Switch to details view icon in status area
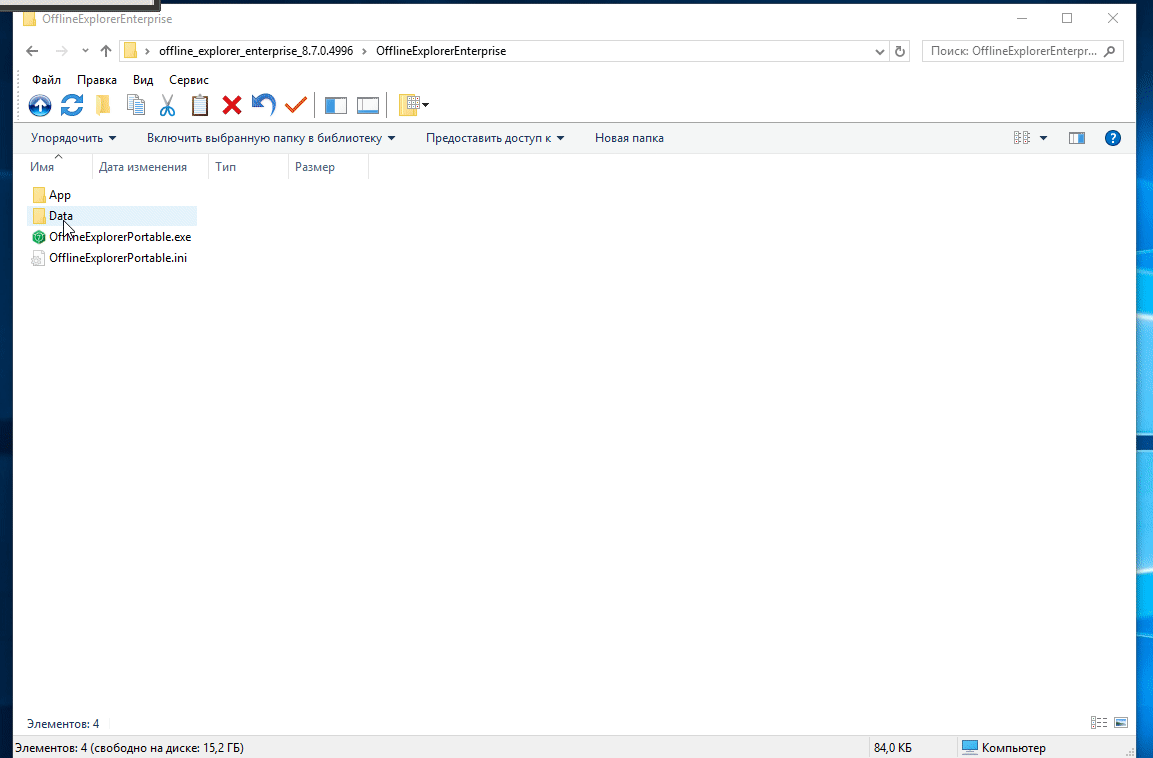1153x758 pixels. tap(1099, 723)
